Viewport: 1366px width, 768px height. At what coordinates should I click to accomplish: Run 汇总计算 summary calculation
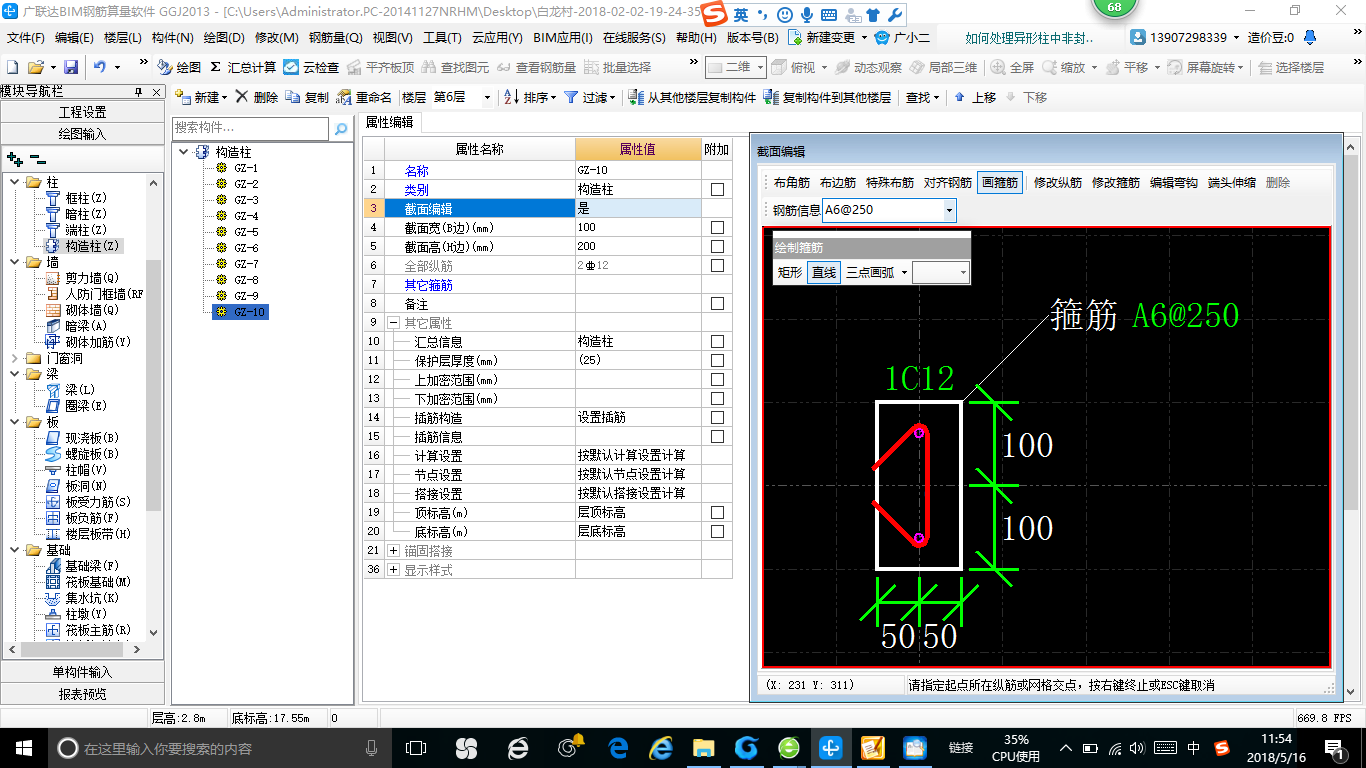pos(243,67)
